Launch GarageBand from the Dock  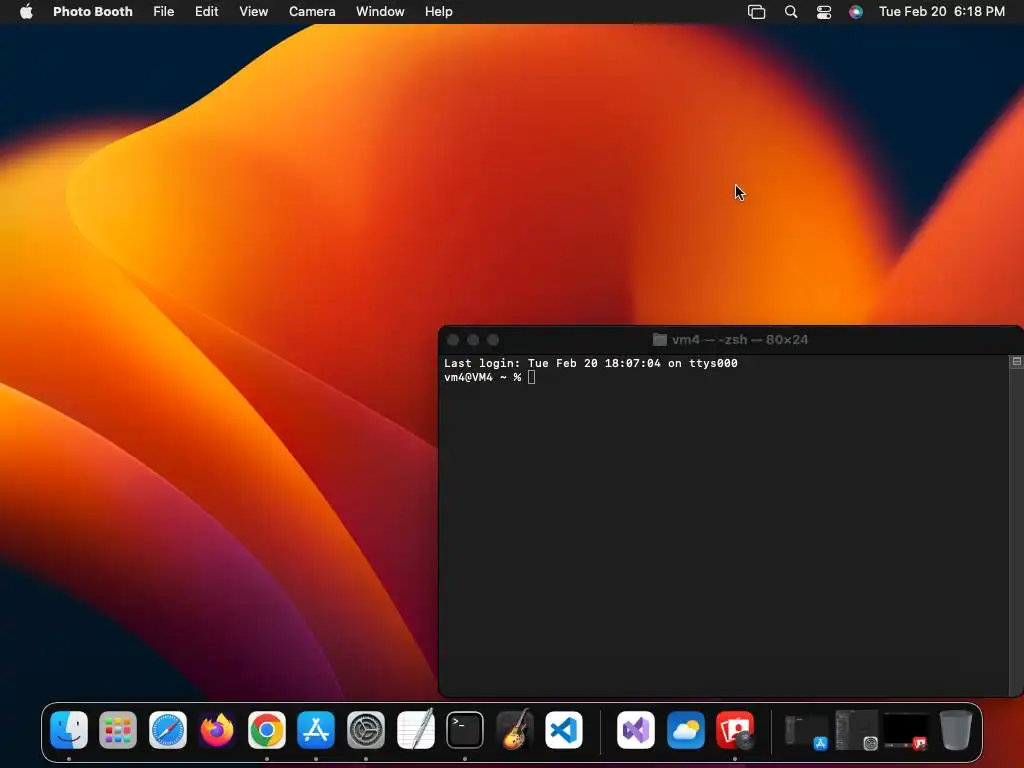tap(515, 729)
